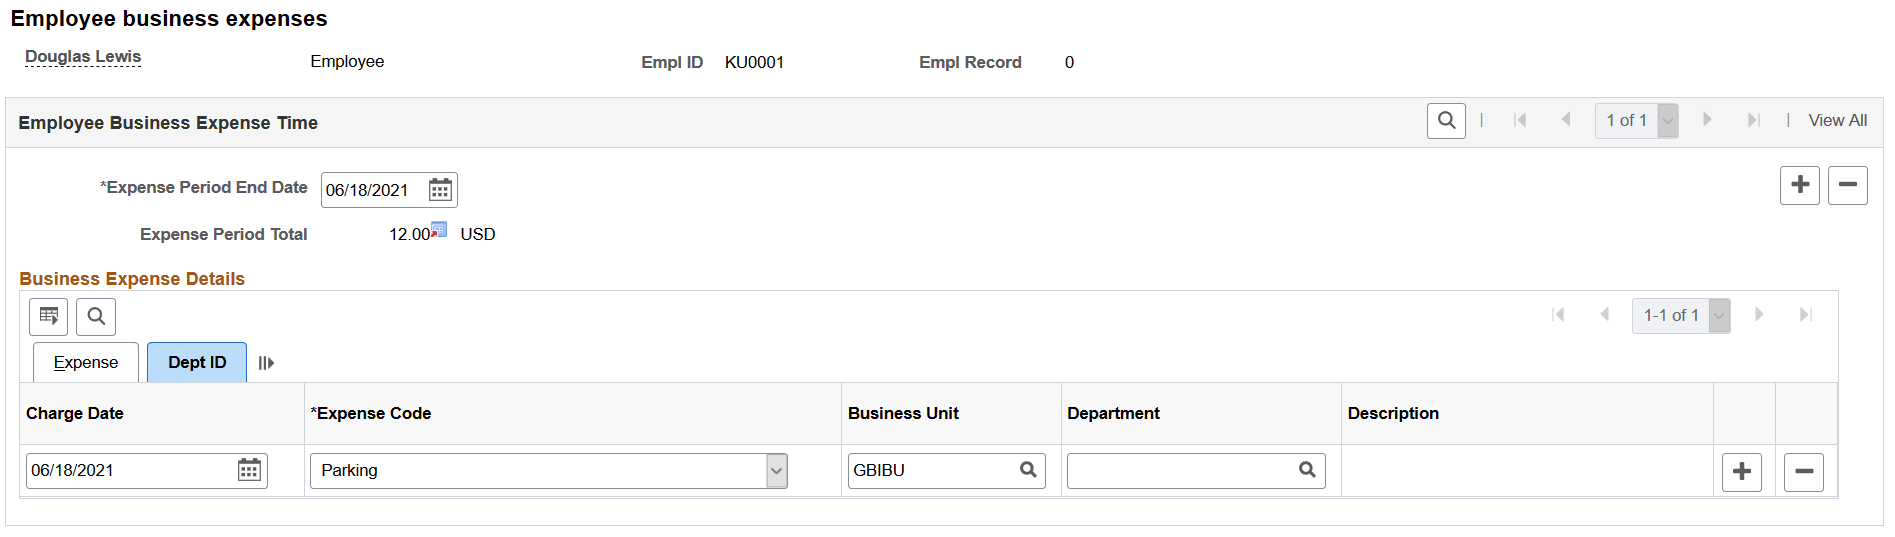Open calendar for Charge Date
The image size is (1895, 537).
pos(249,470)
